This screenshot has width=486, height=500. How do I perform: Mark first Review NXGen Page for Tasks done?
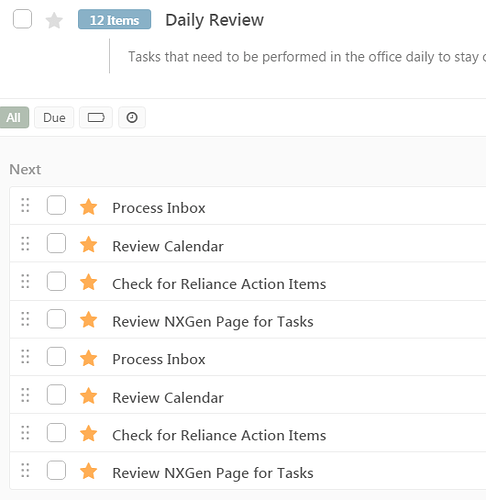56,319
